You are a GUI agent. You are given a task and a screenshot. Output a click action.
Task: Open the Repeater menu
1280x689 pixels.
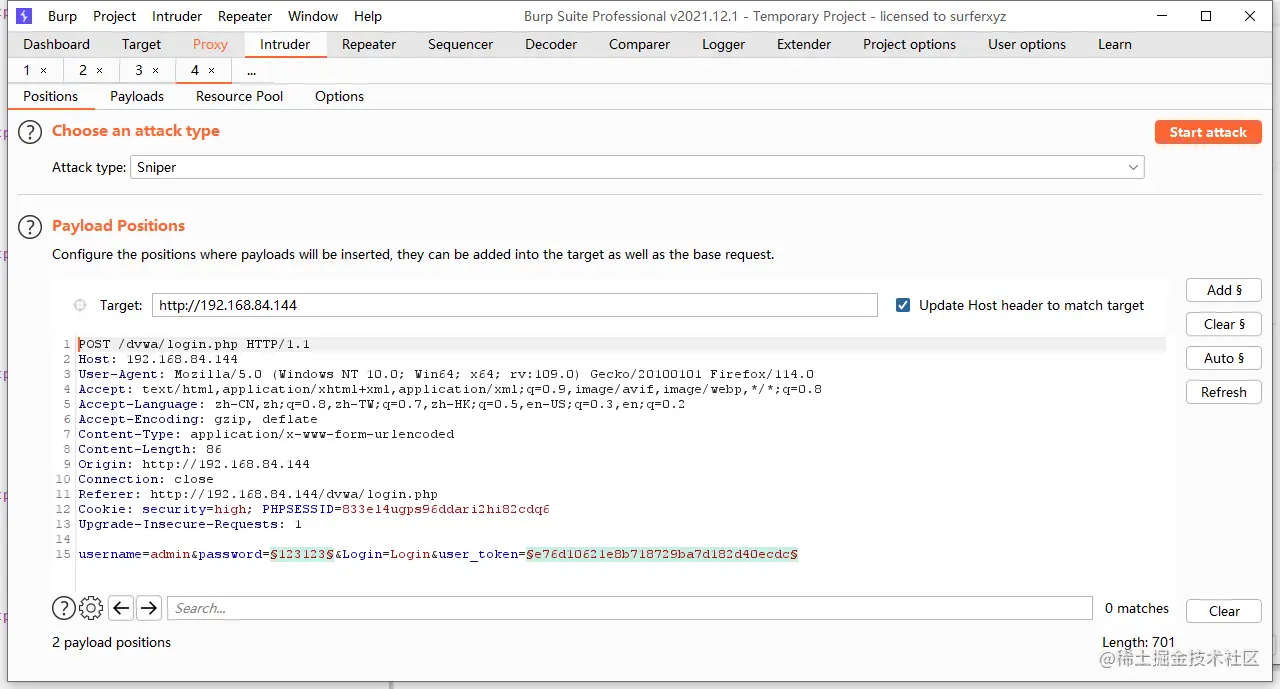coord(245,16)
